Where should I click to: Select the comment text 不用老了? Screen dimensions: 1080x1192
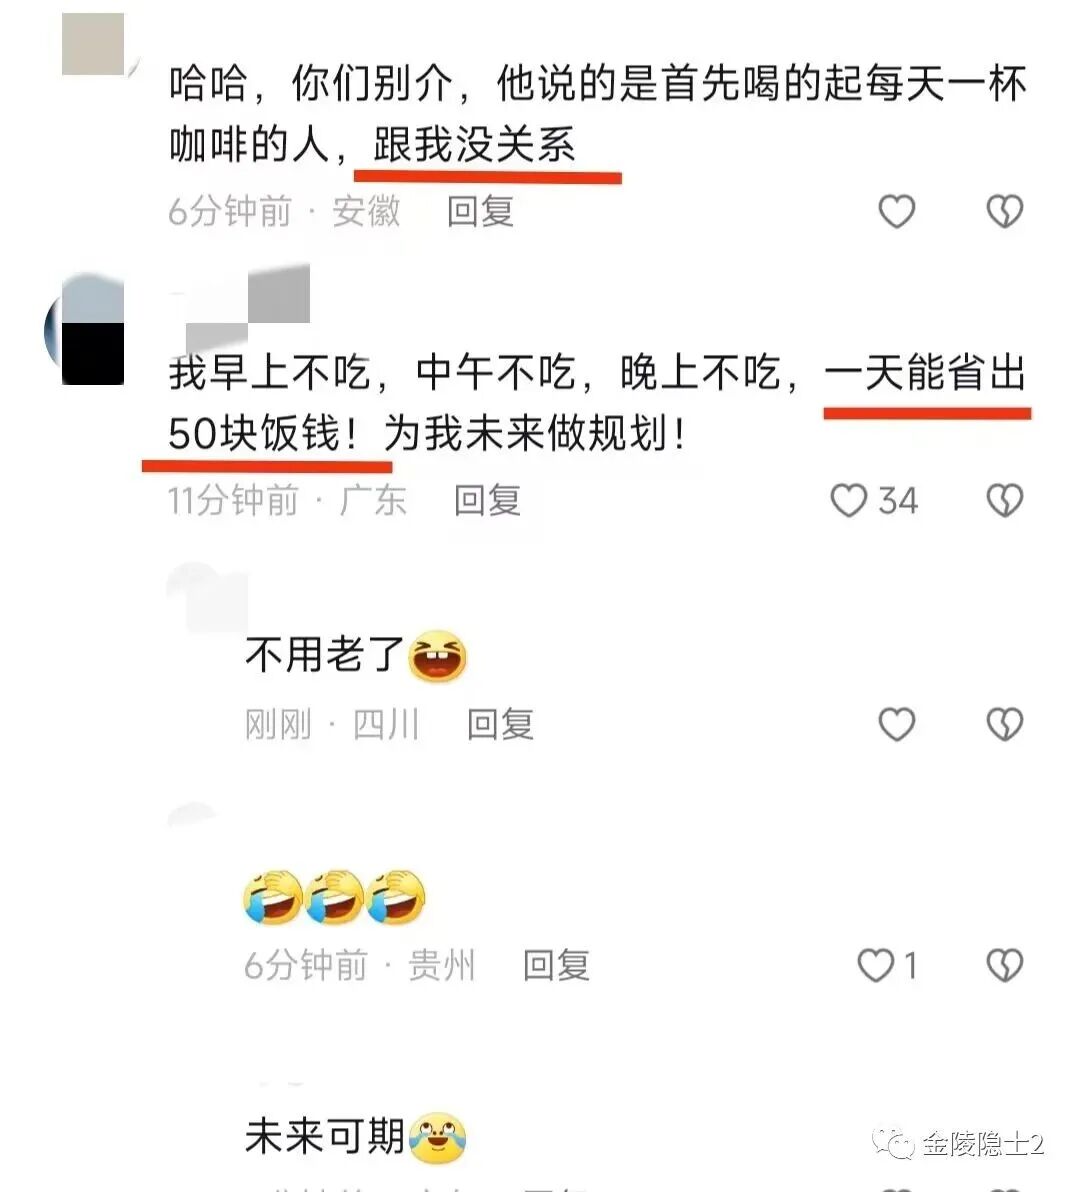[x=325, y=655]
